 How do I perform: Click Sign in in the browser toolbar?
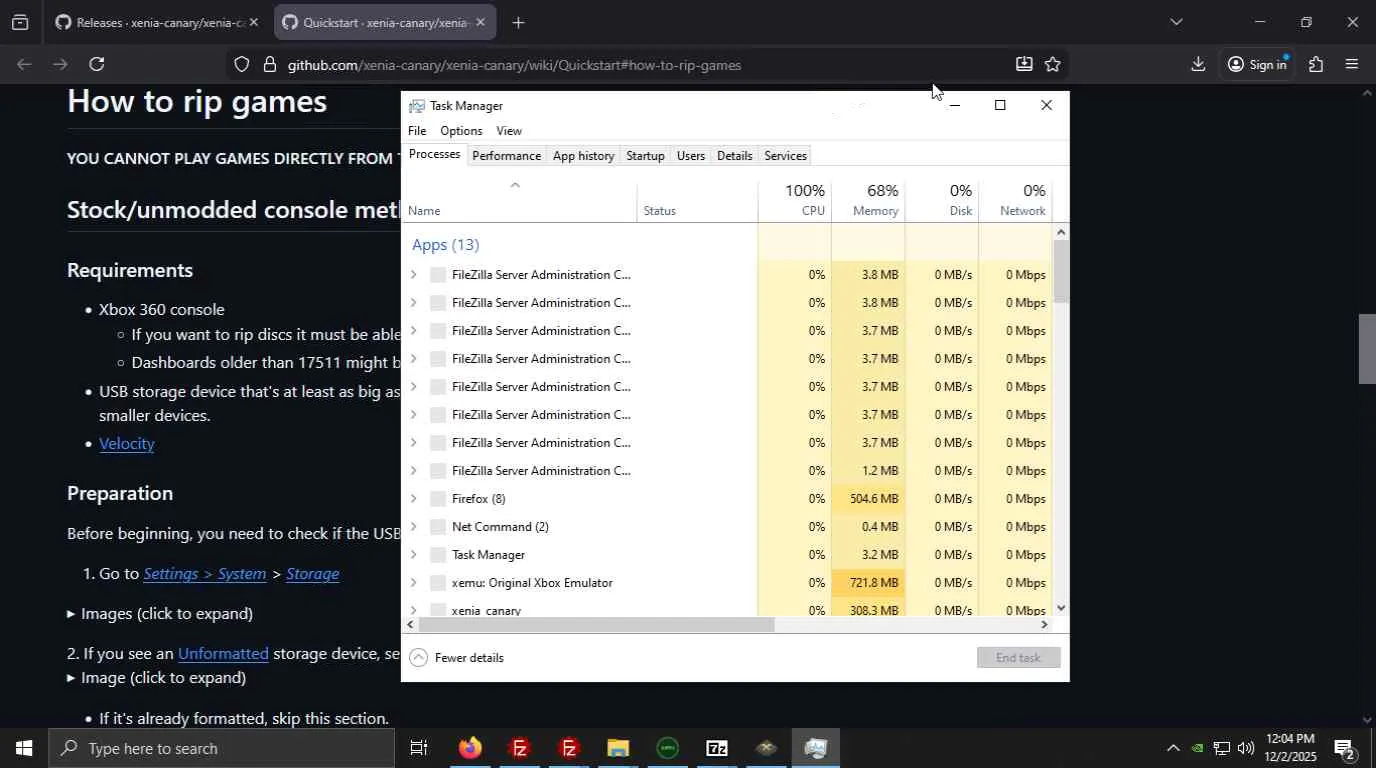tap(1256, 64)
